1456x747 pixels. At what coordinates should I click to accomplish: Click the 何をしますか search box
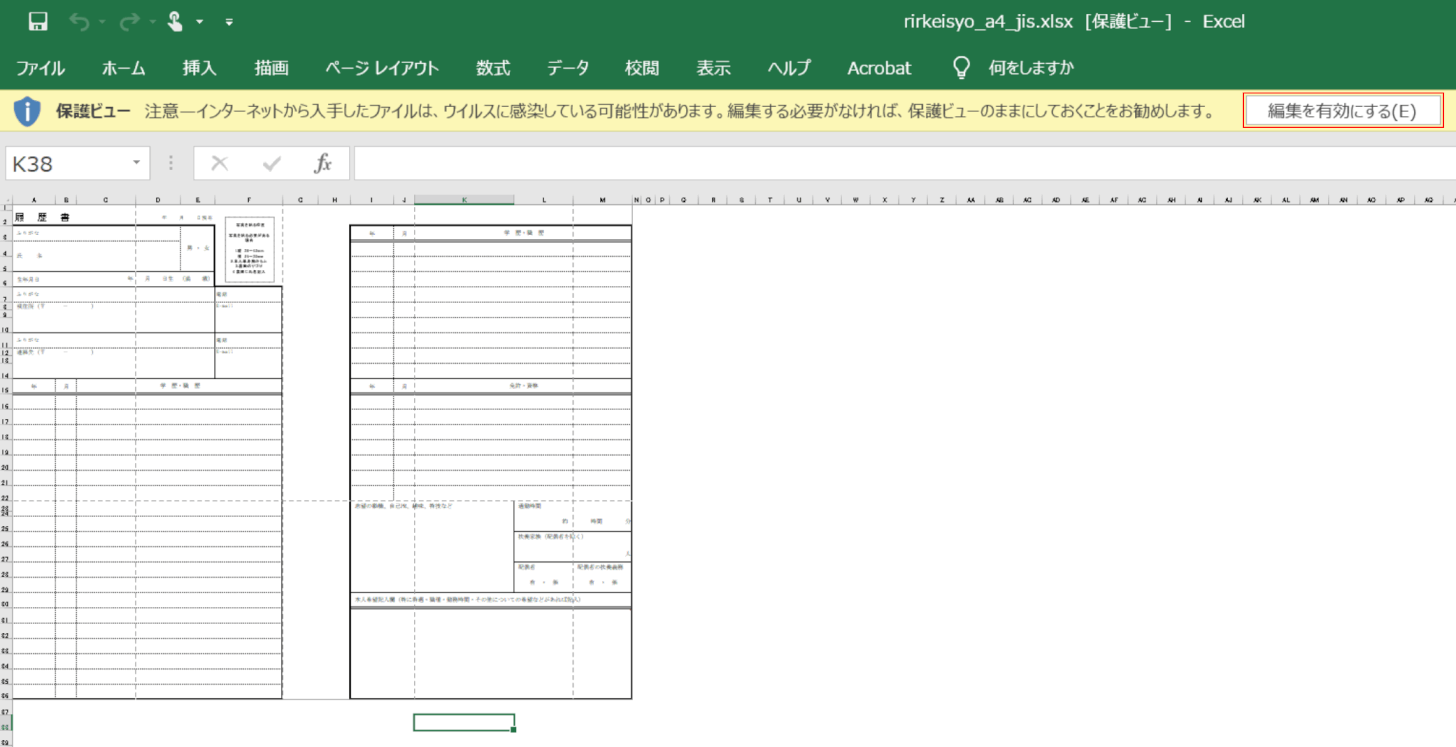pos(1031,68)
